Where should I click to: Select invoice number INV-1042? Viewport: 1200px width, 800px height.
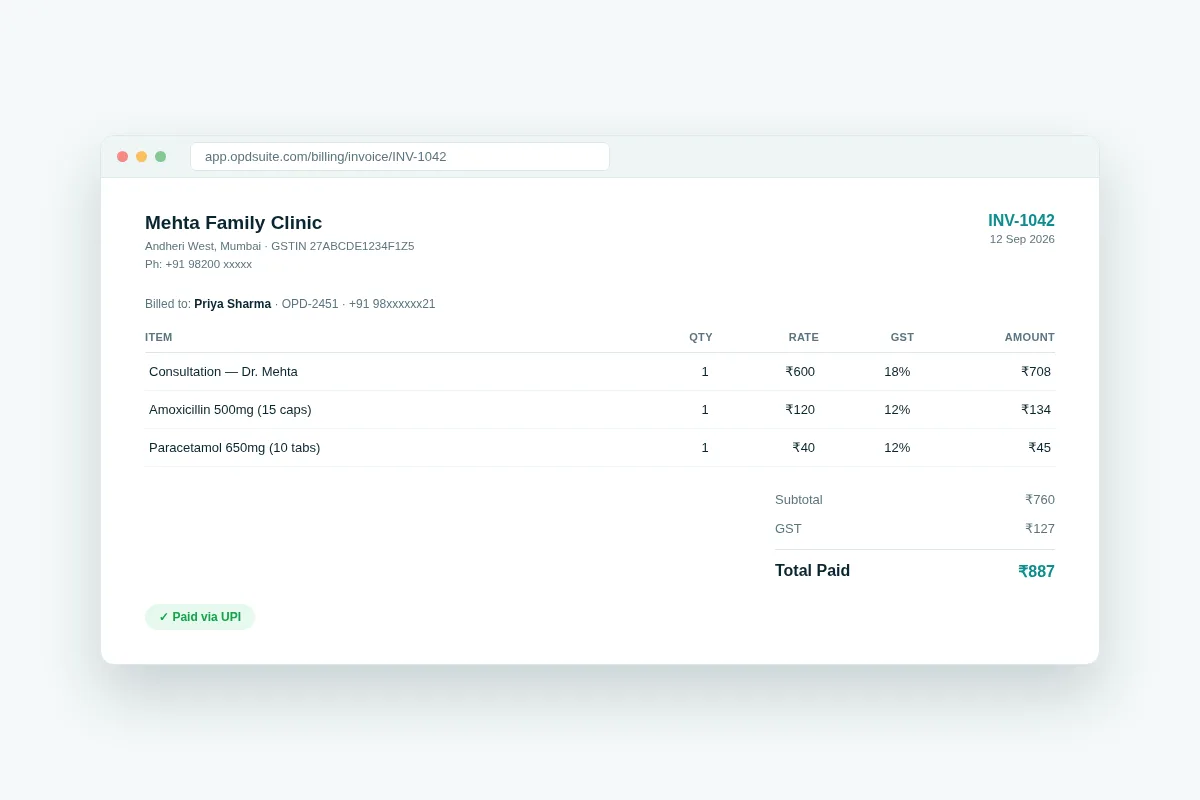(1021, 221)
